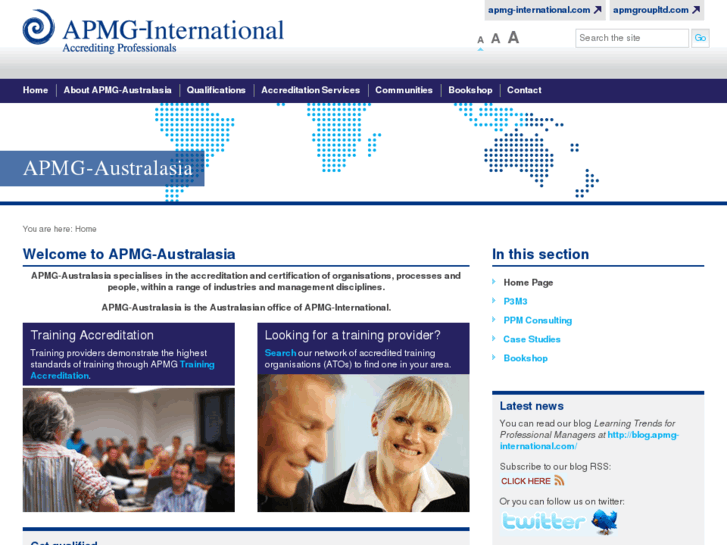Click Looking for a training provider heading

[x=352, y=335]
